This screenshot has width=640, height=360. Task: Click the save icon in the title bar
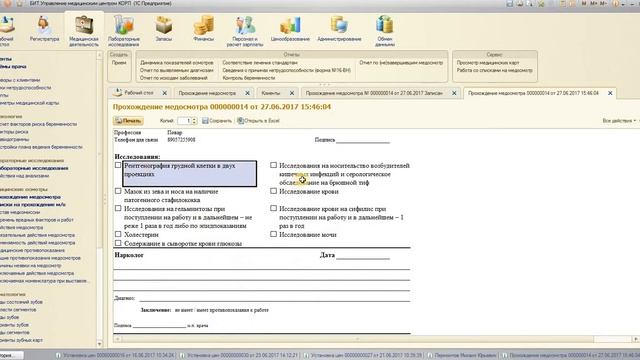click(509, 4)
